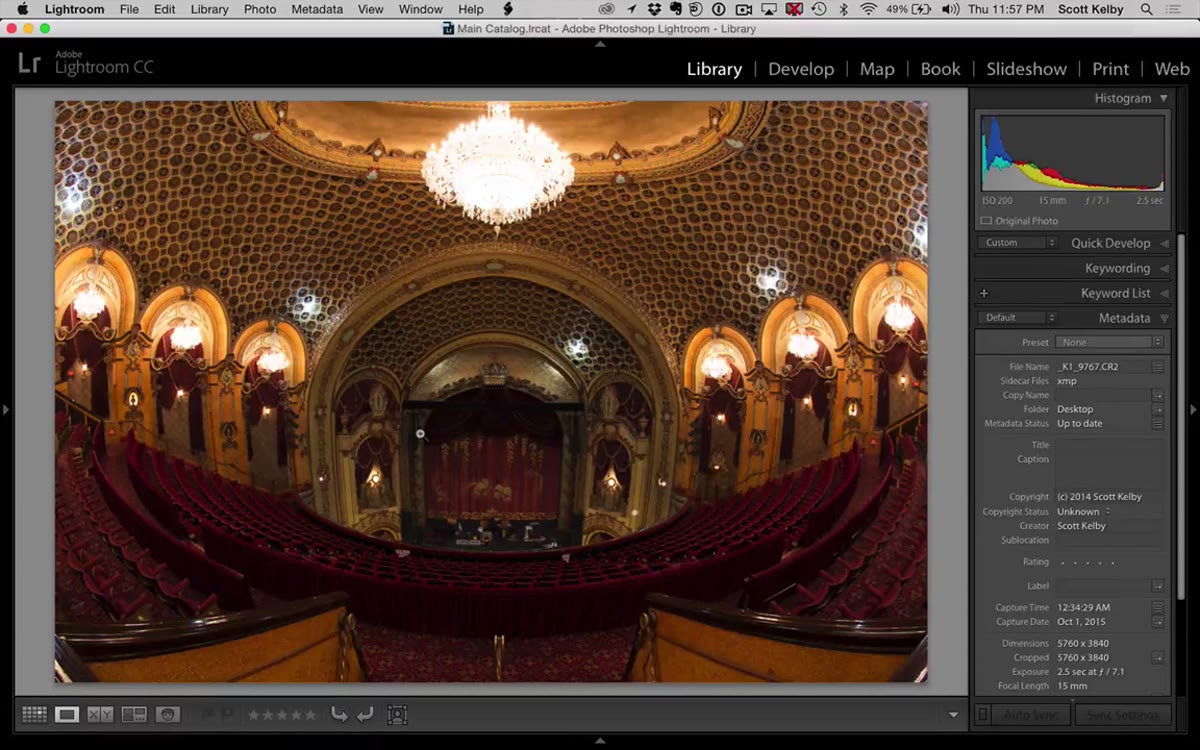
Task: Click Cropped dimensions arrow icon
Action: (1158, 658)
